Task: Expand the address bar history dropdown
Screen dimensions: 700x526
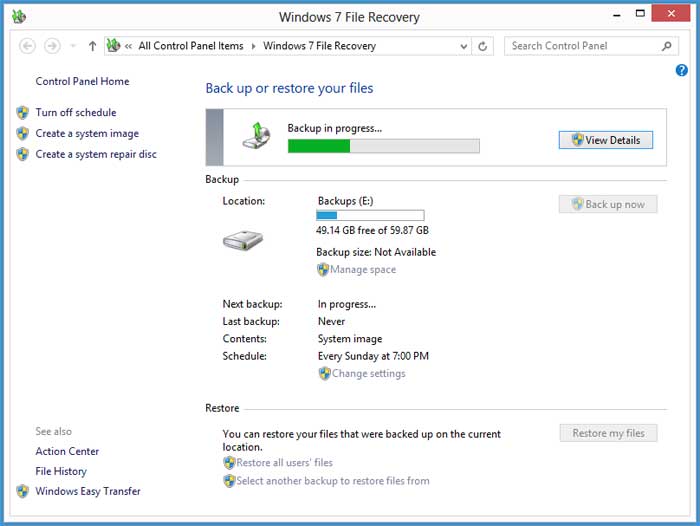Action: (x=462, y=46)
